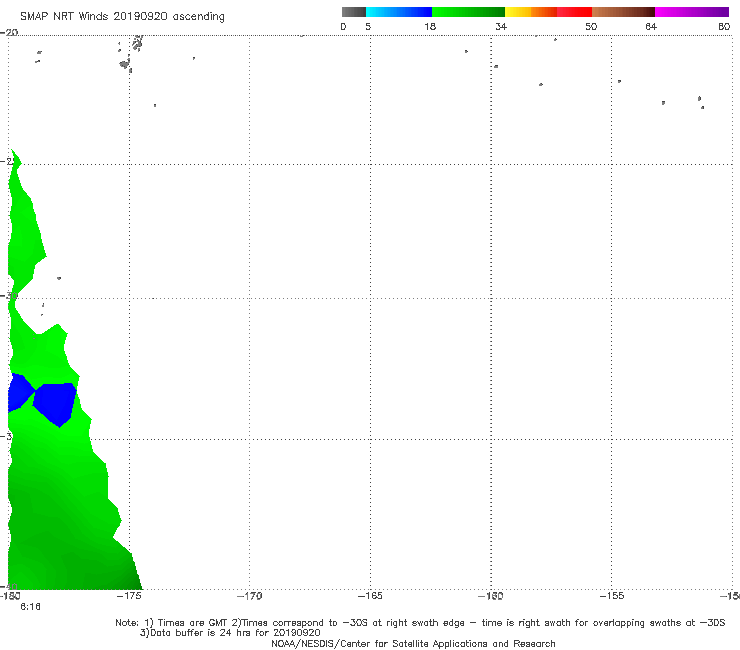
Task: Click the brown segment of the colorbar
Action: point(623,12)
